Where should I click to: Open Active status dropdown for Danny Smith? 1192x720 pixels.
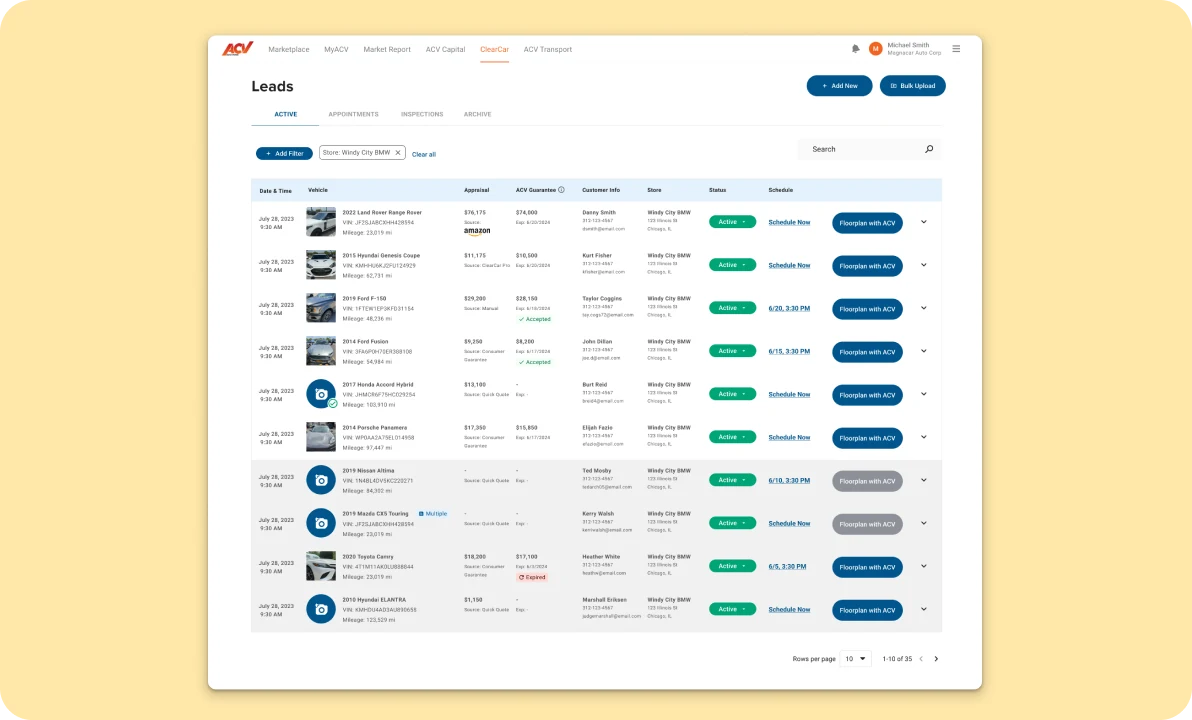[732, 222]
